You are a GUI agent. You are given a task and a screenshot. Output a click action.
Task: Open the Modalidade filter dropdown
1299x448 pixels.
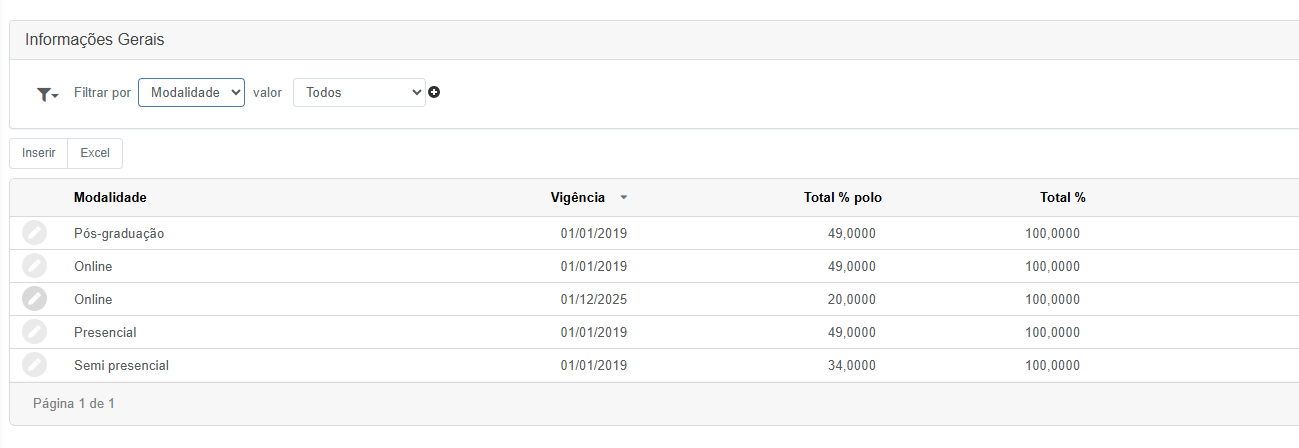pyautogui.click(x=191, y=92)
